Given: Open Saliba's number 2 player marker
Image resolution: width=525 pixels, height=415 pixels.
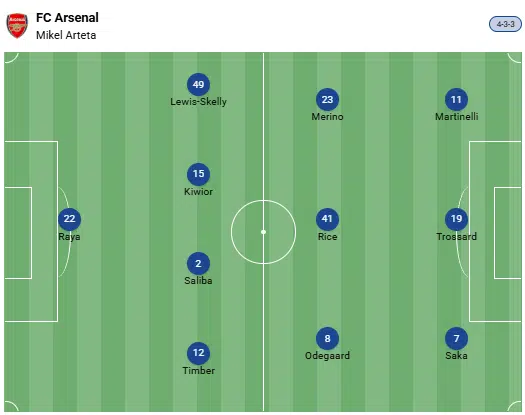Looking at the screenshot, I should point(198,264).
